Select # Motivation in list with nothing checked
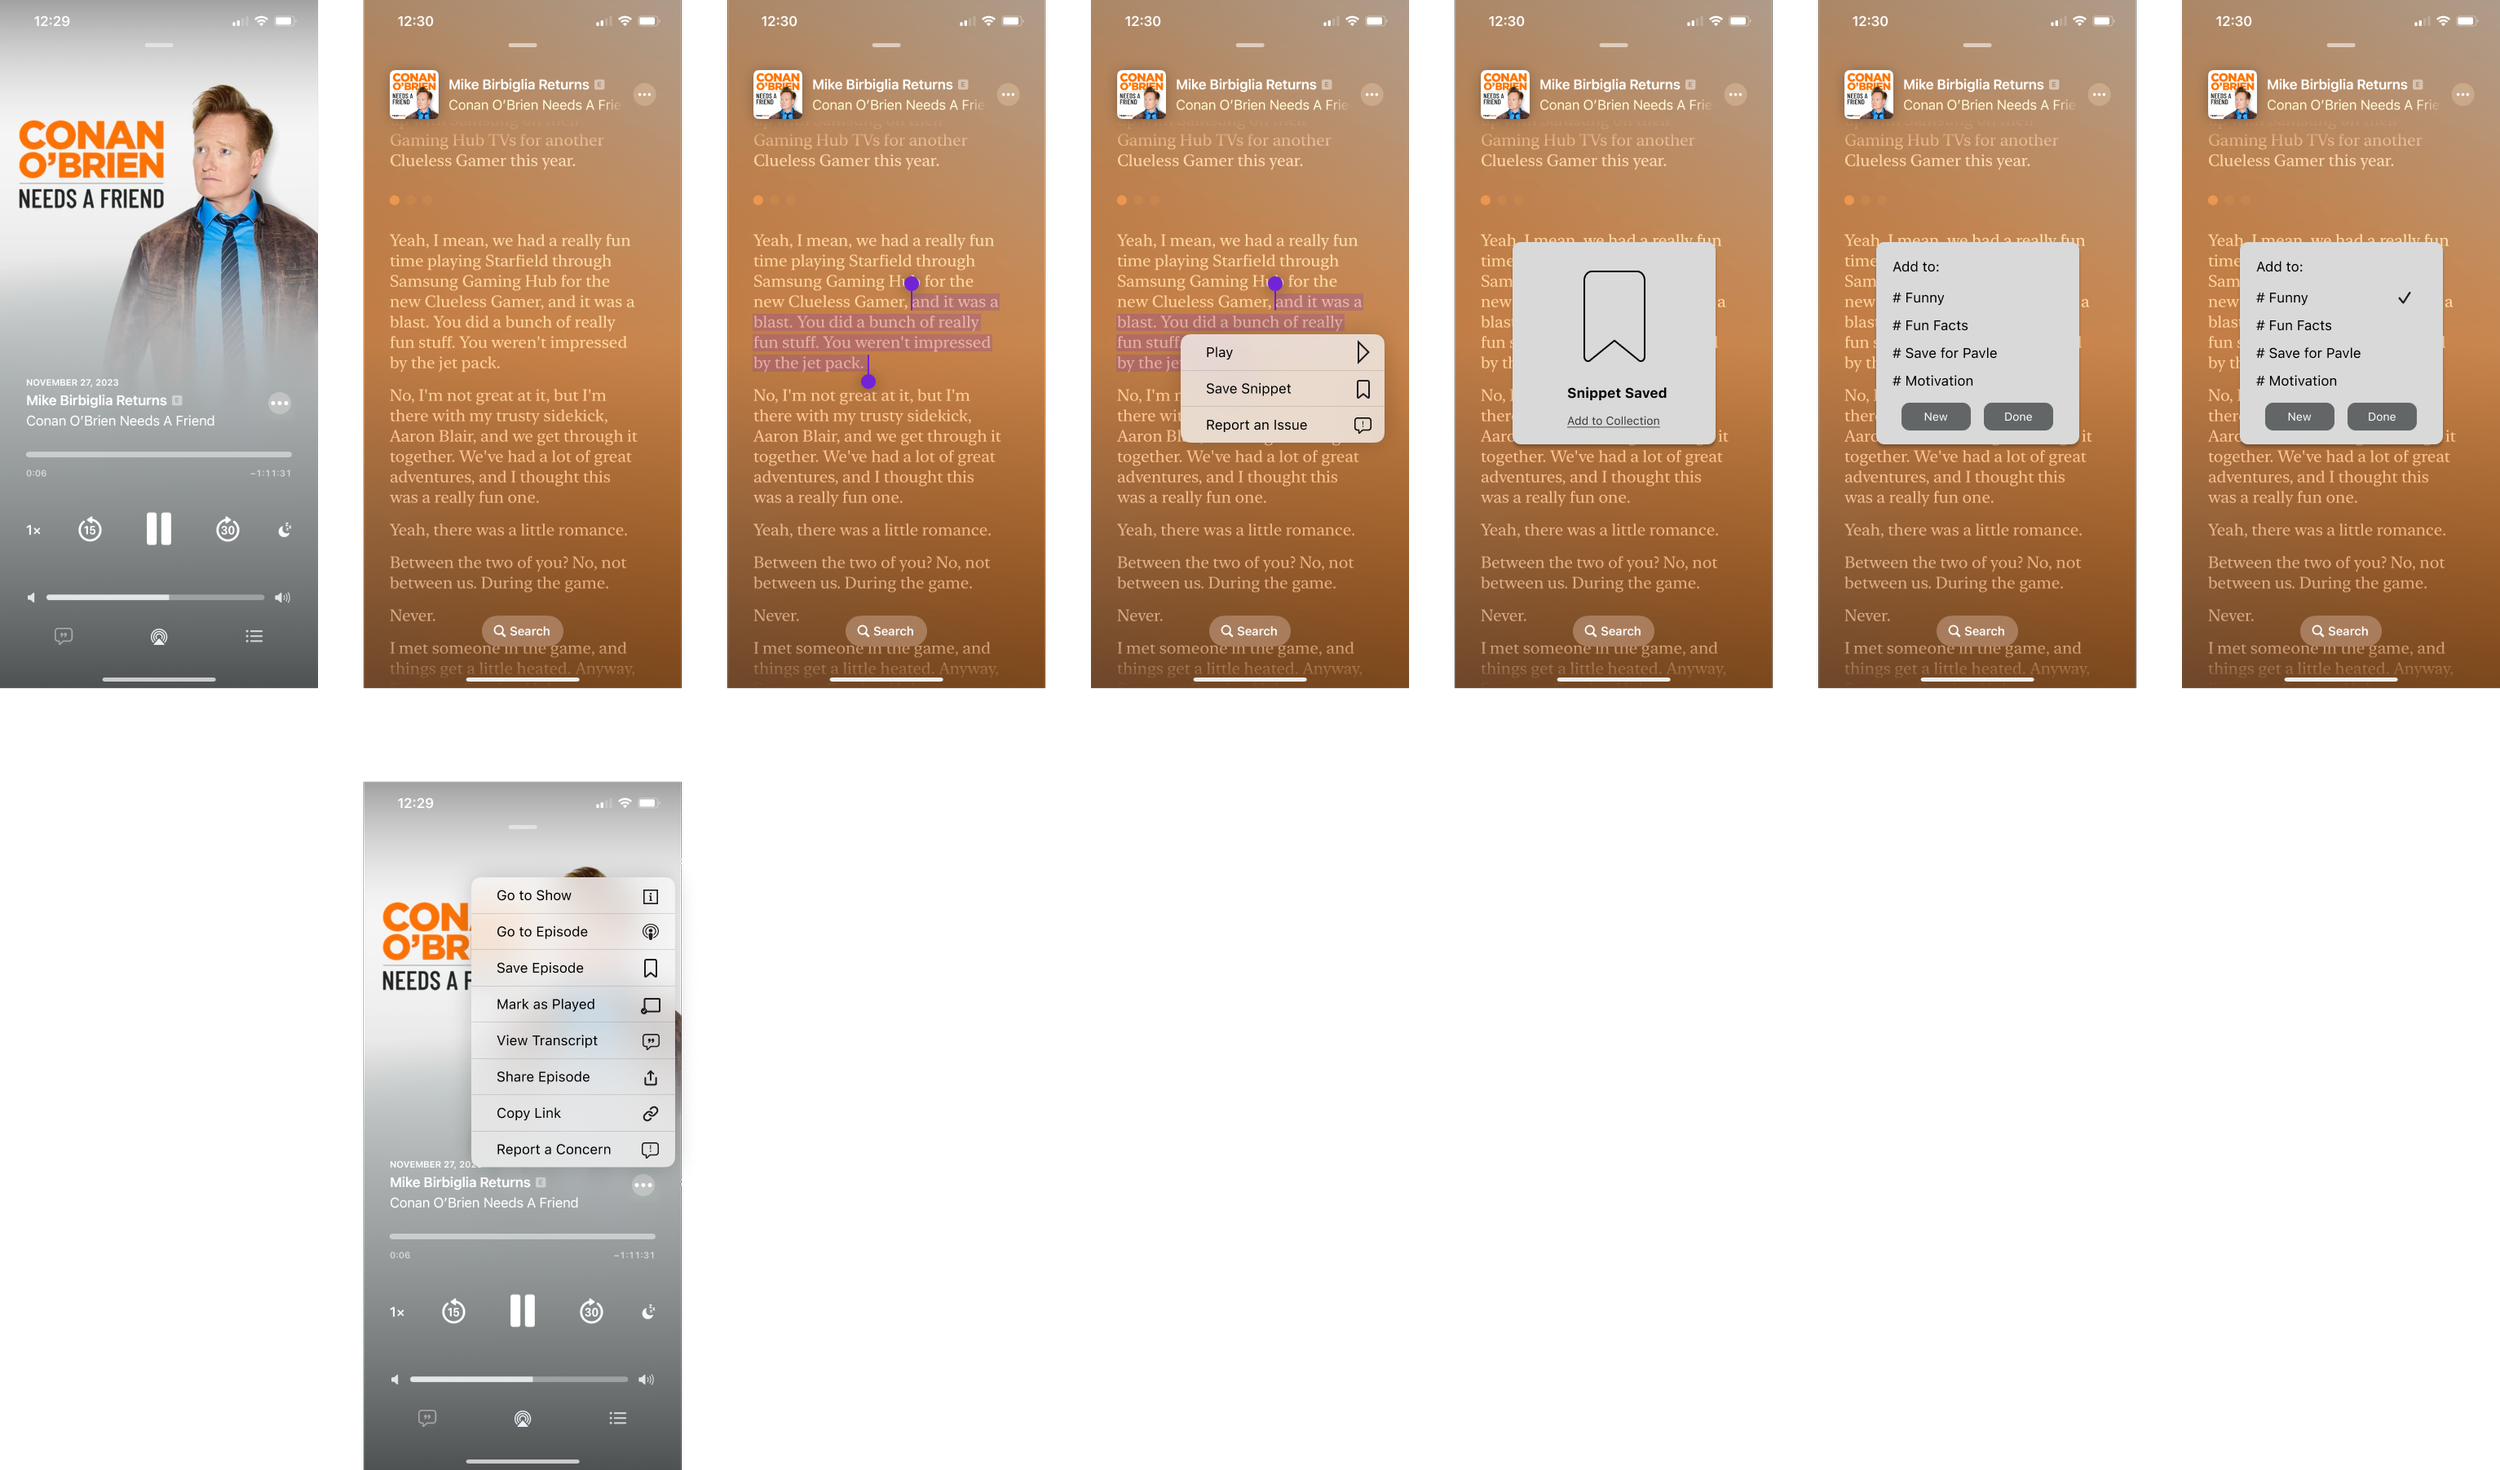Viewport: 2500px width, 1470px height. click(1937, 381)
